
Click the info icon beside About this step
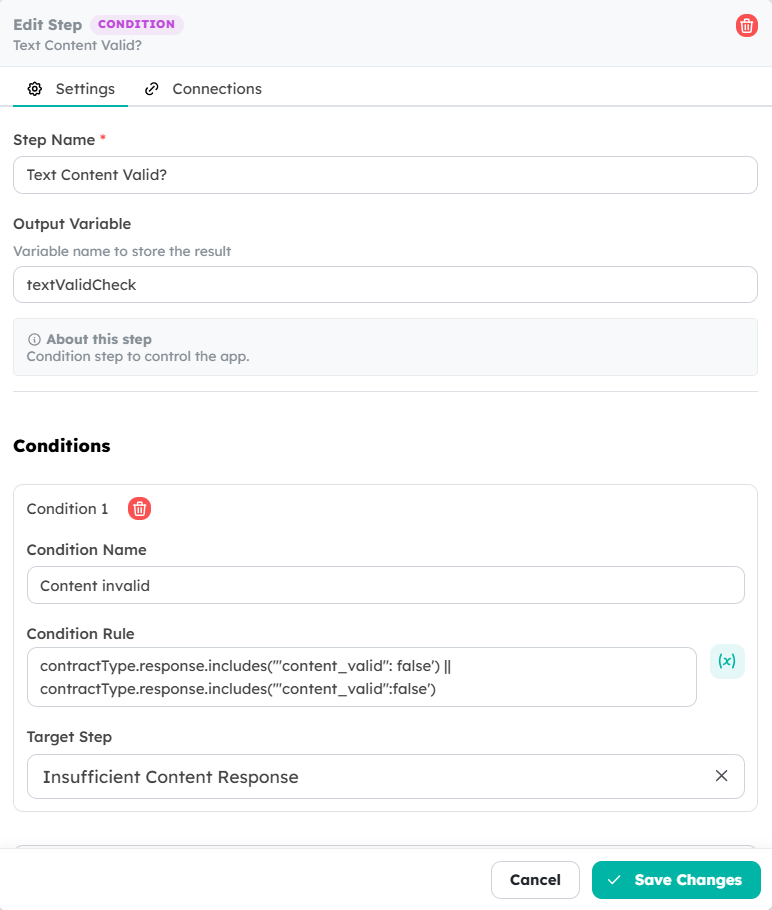point(34,339)
